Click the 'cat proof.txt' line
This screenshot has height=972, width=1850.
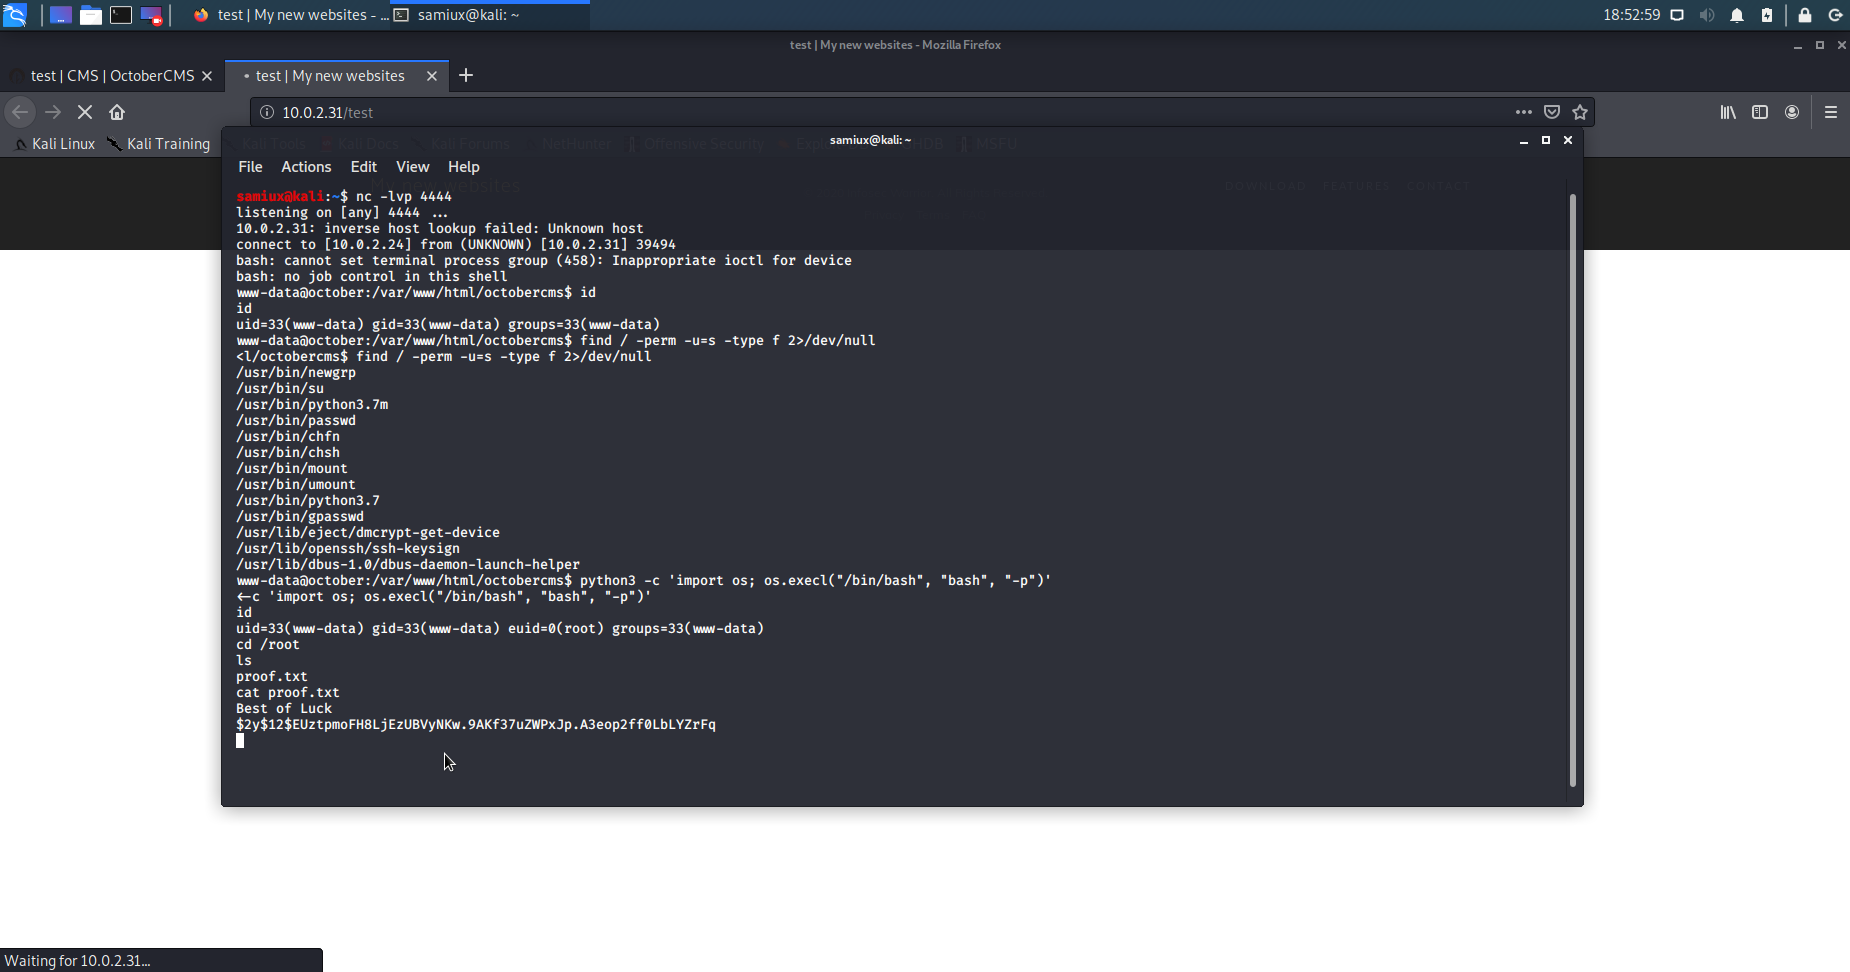(x=288, y=692)
